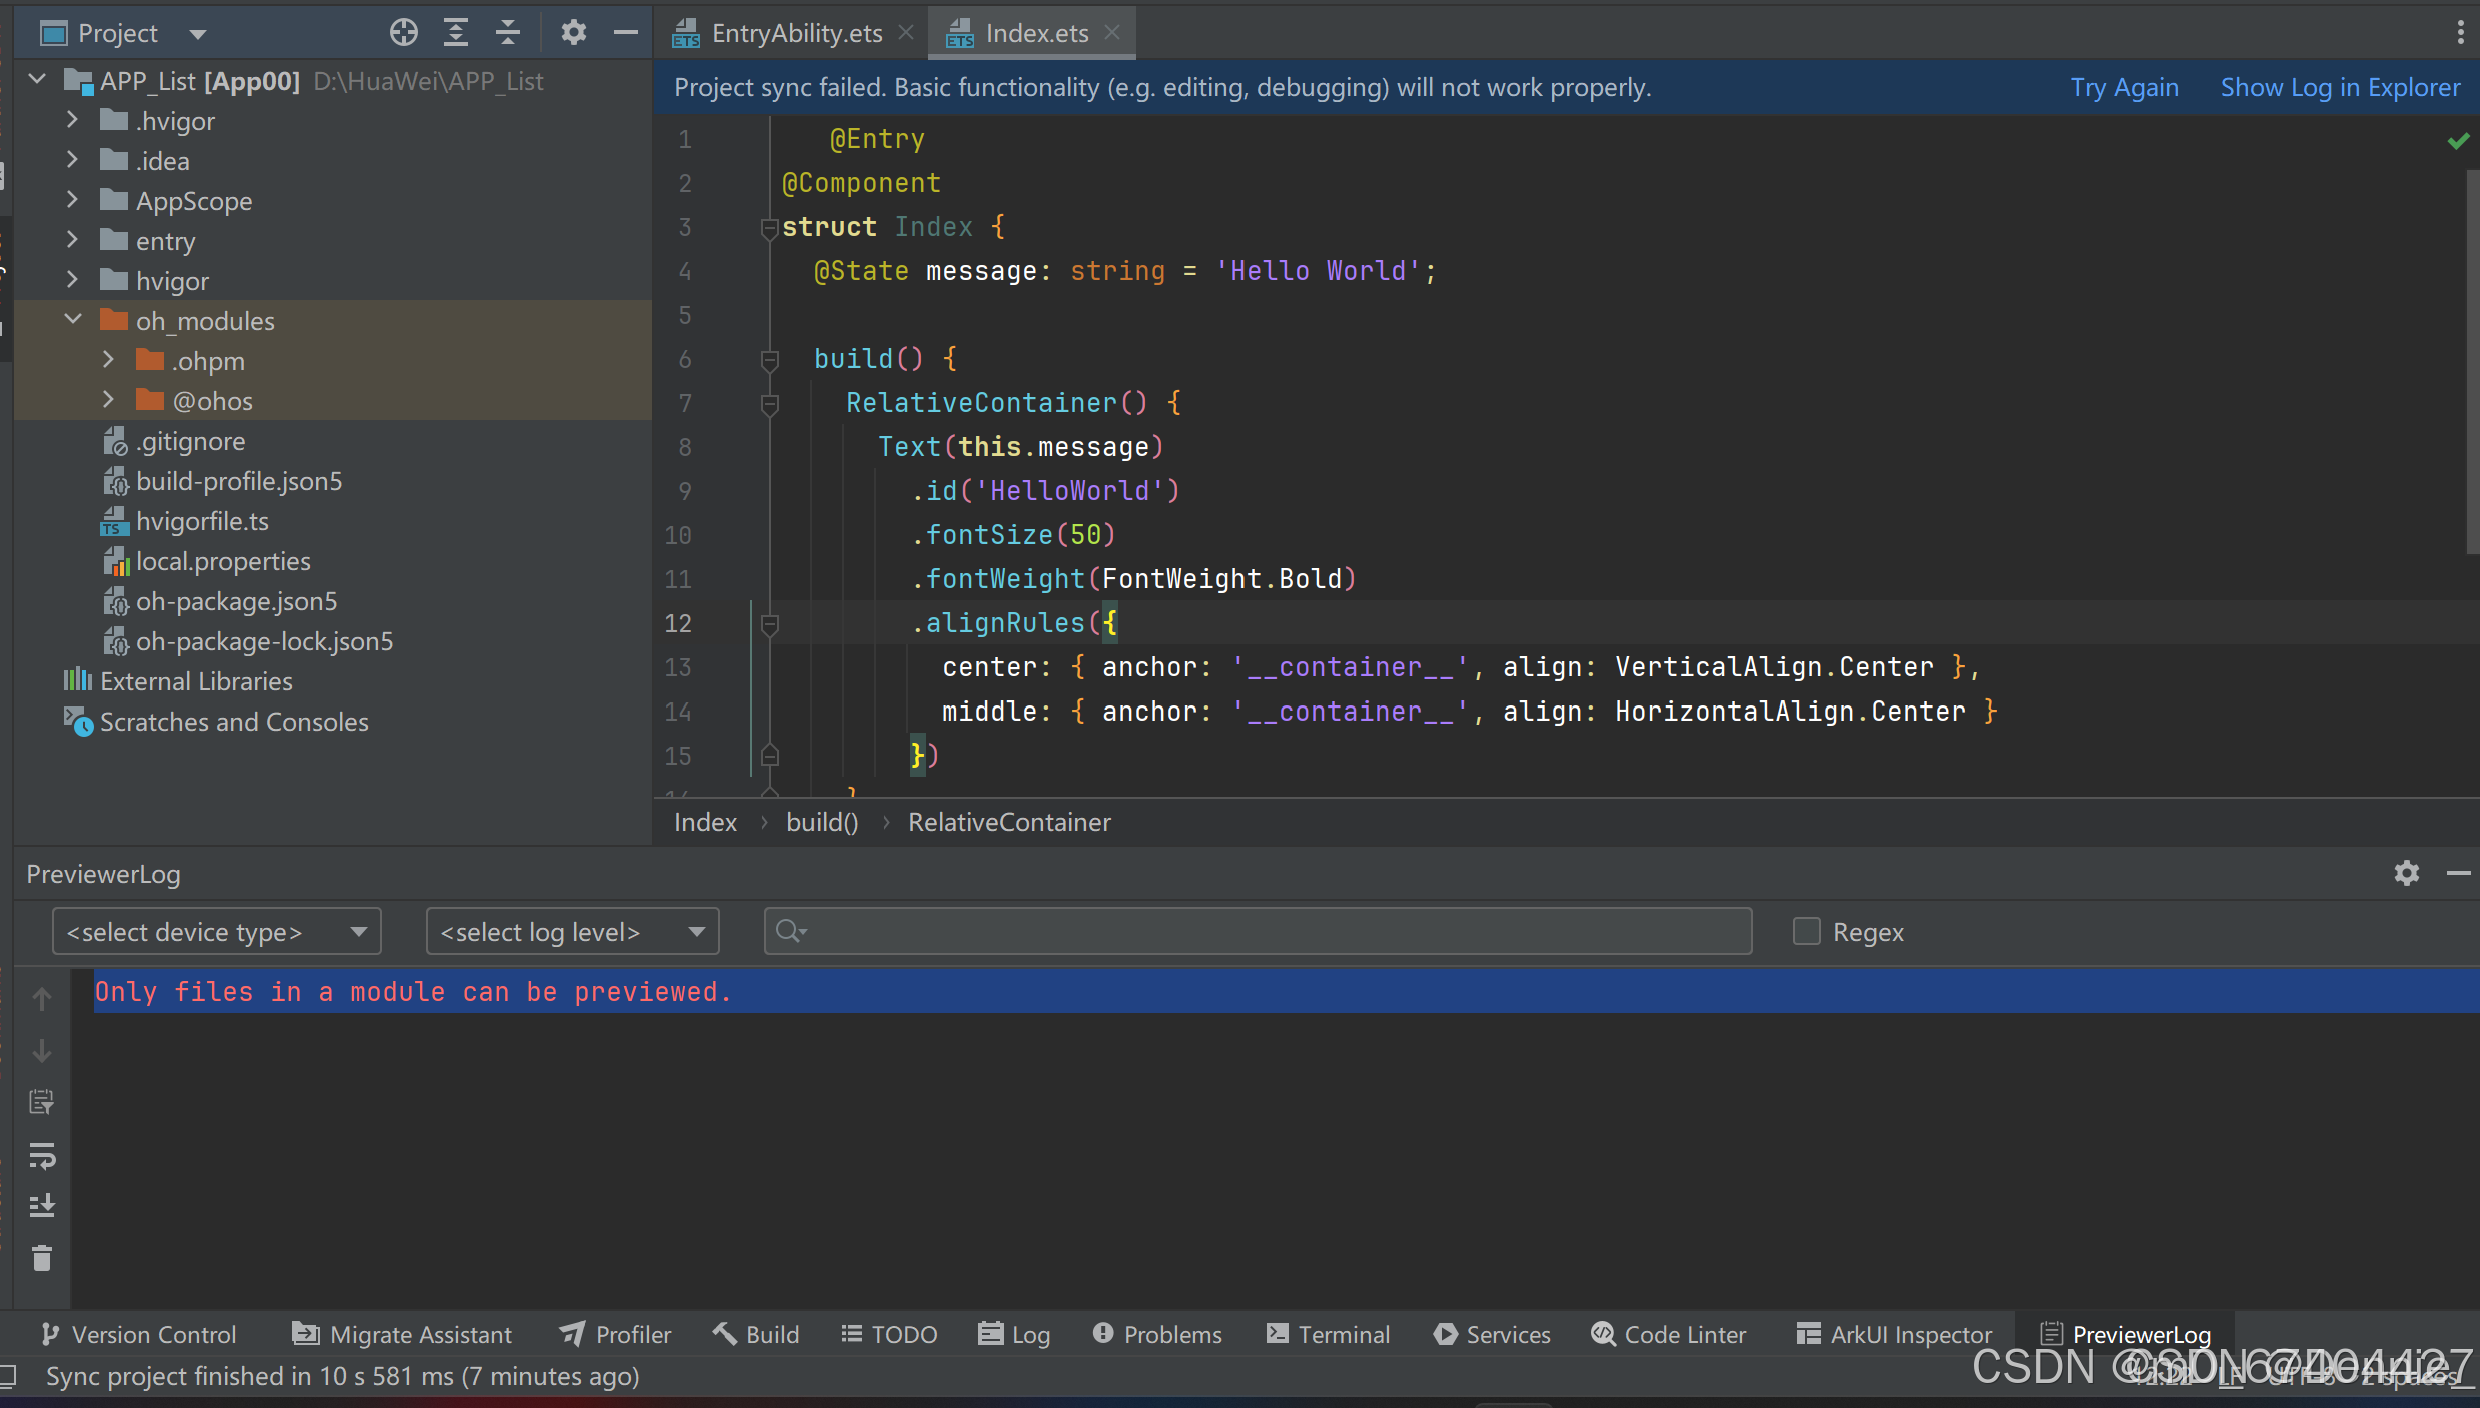Click Try Again to sync the project

click(2124, 87)
